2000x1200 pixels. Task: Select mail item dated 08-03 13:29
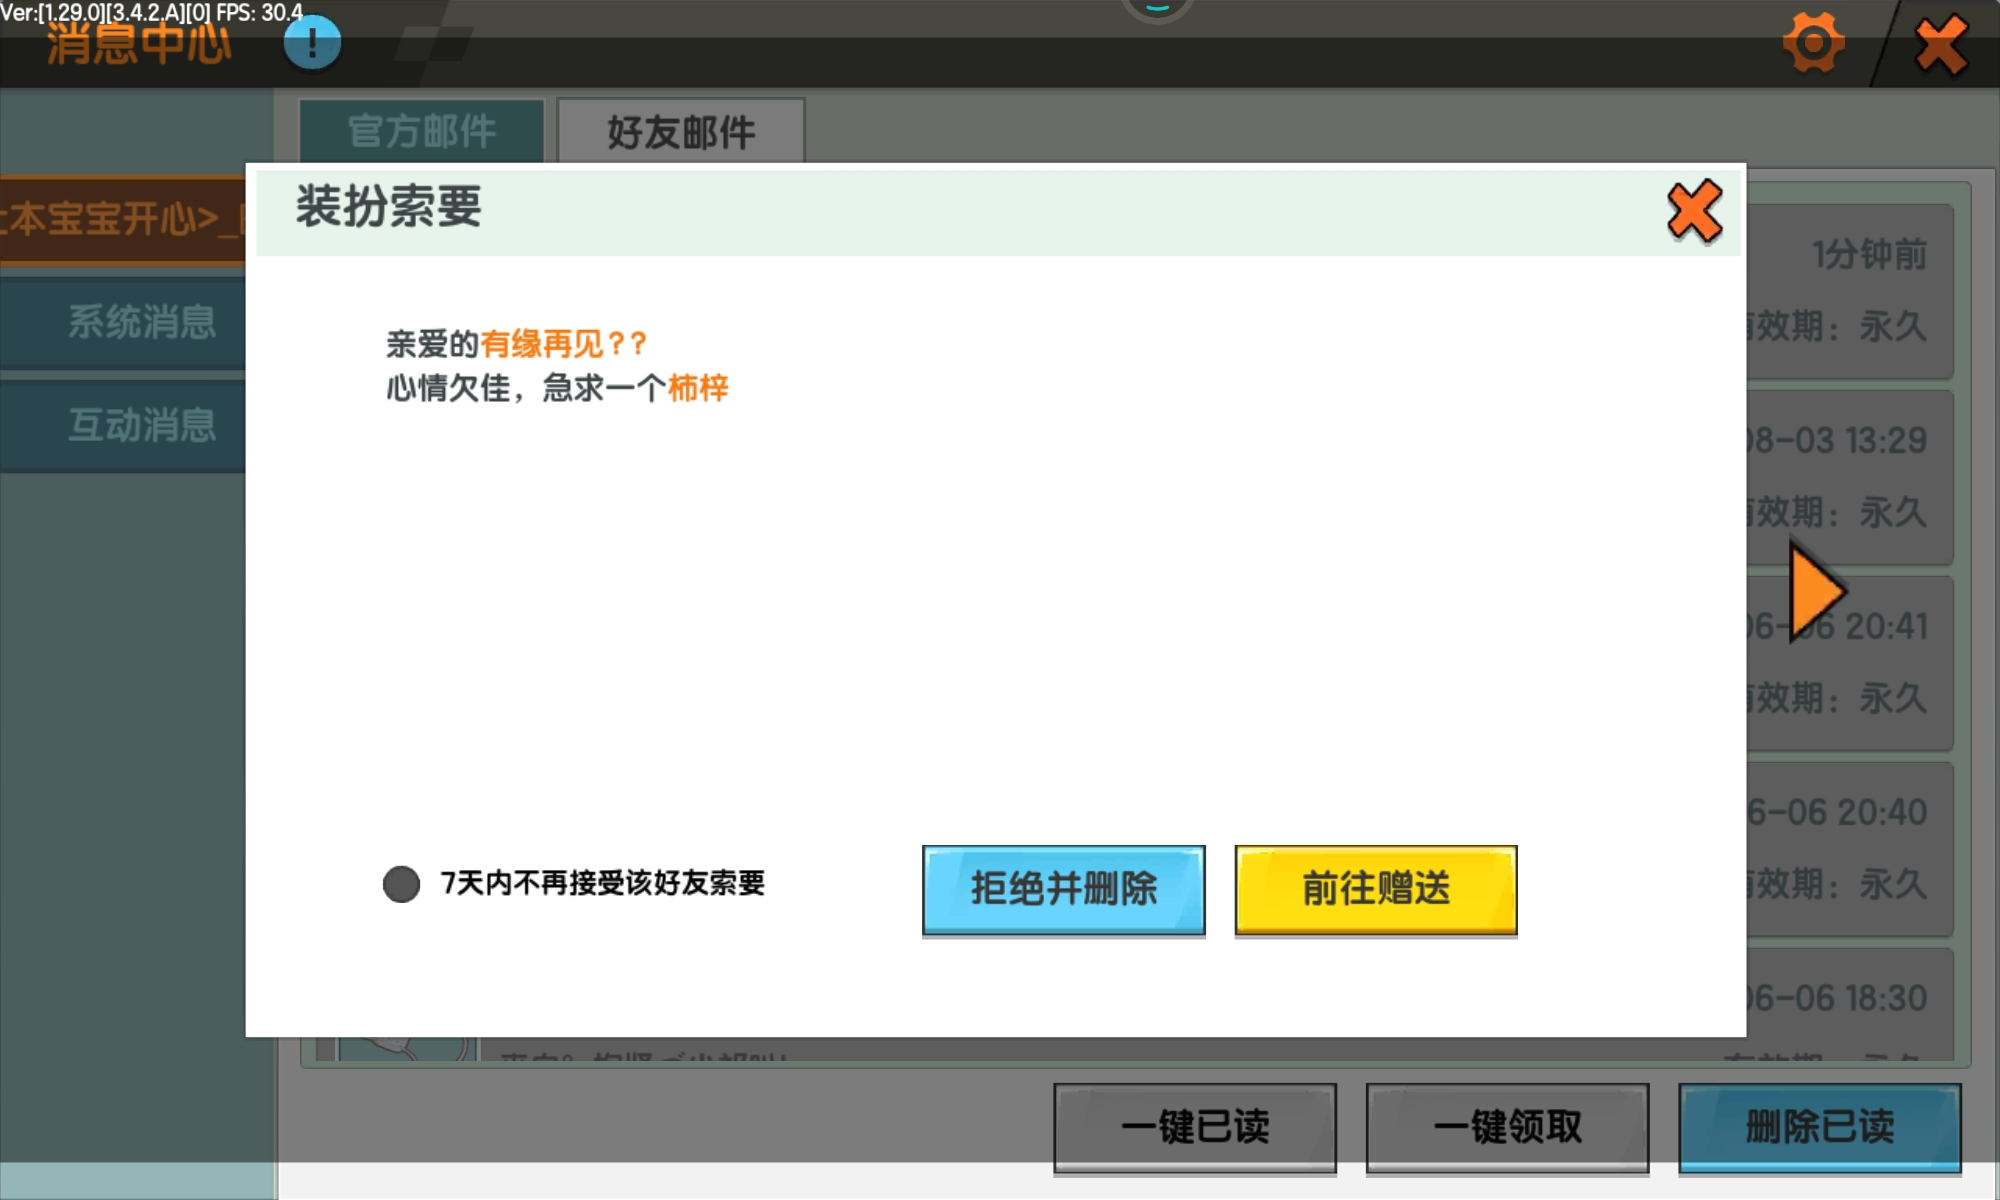pyautogui.click(x=1850, y=476)
